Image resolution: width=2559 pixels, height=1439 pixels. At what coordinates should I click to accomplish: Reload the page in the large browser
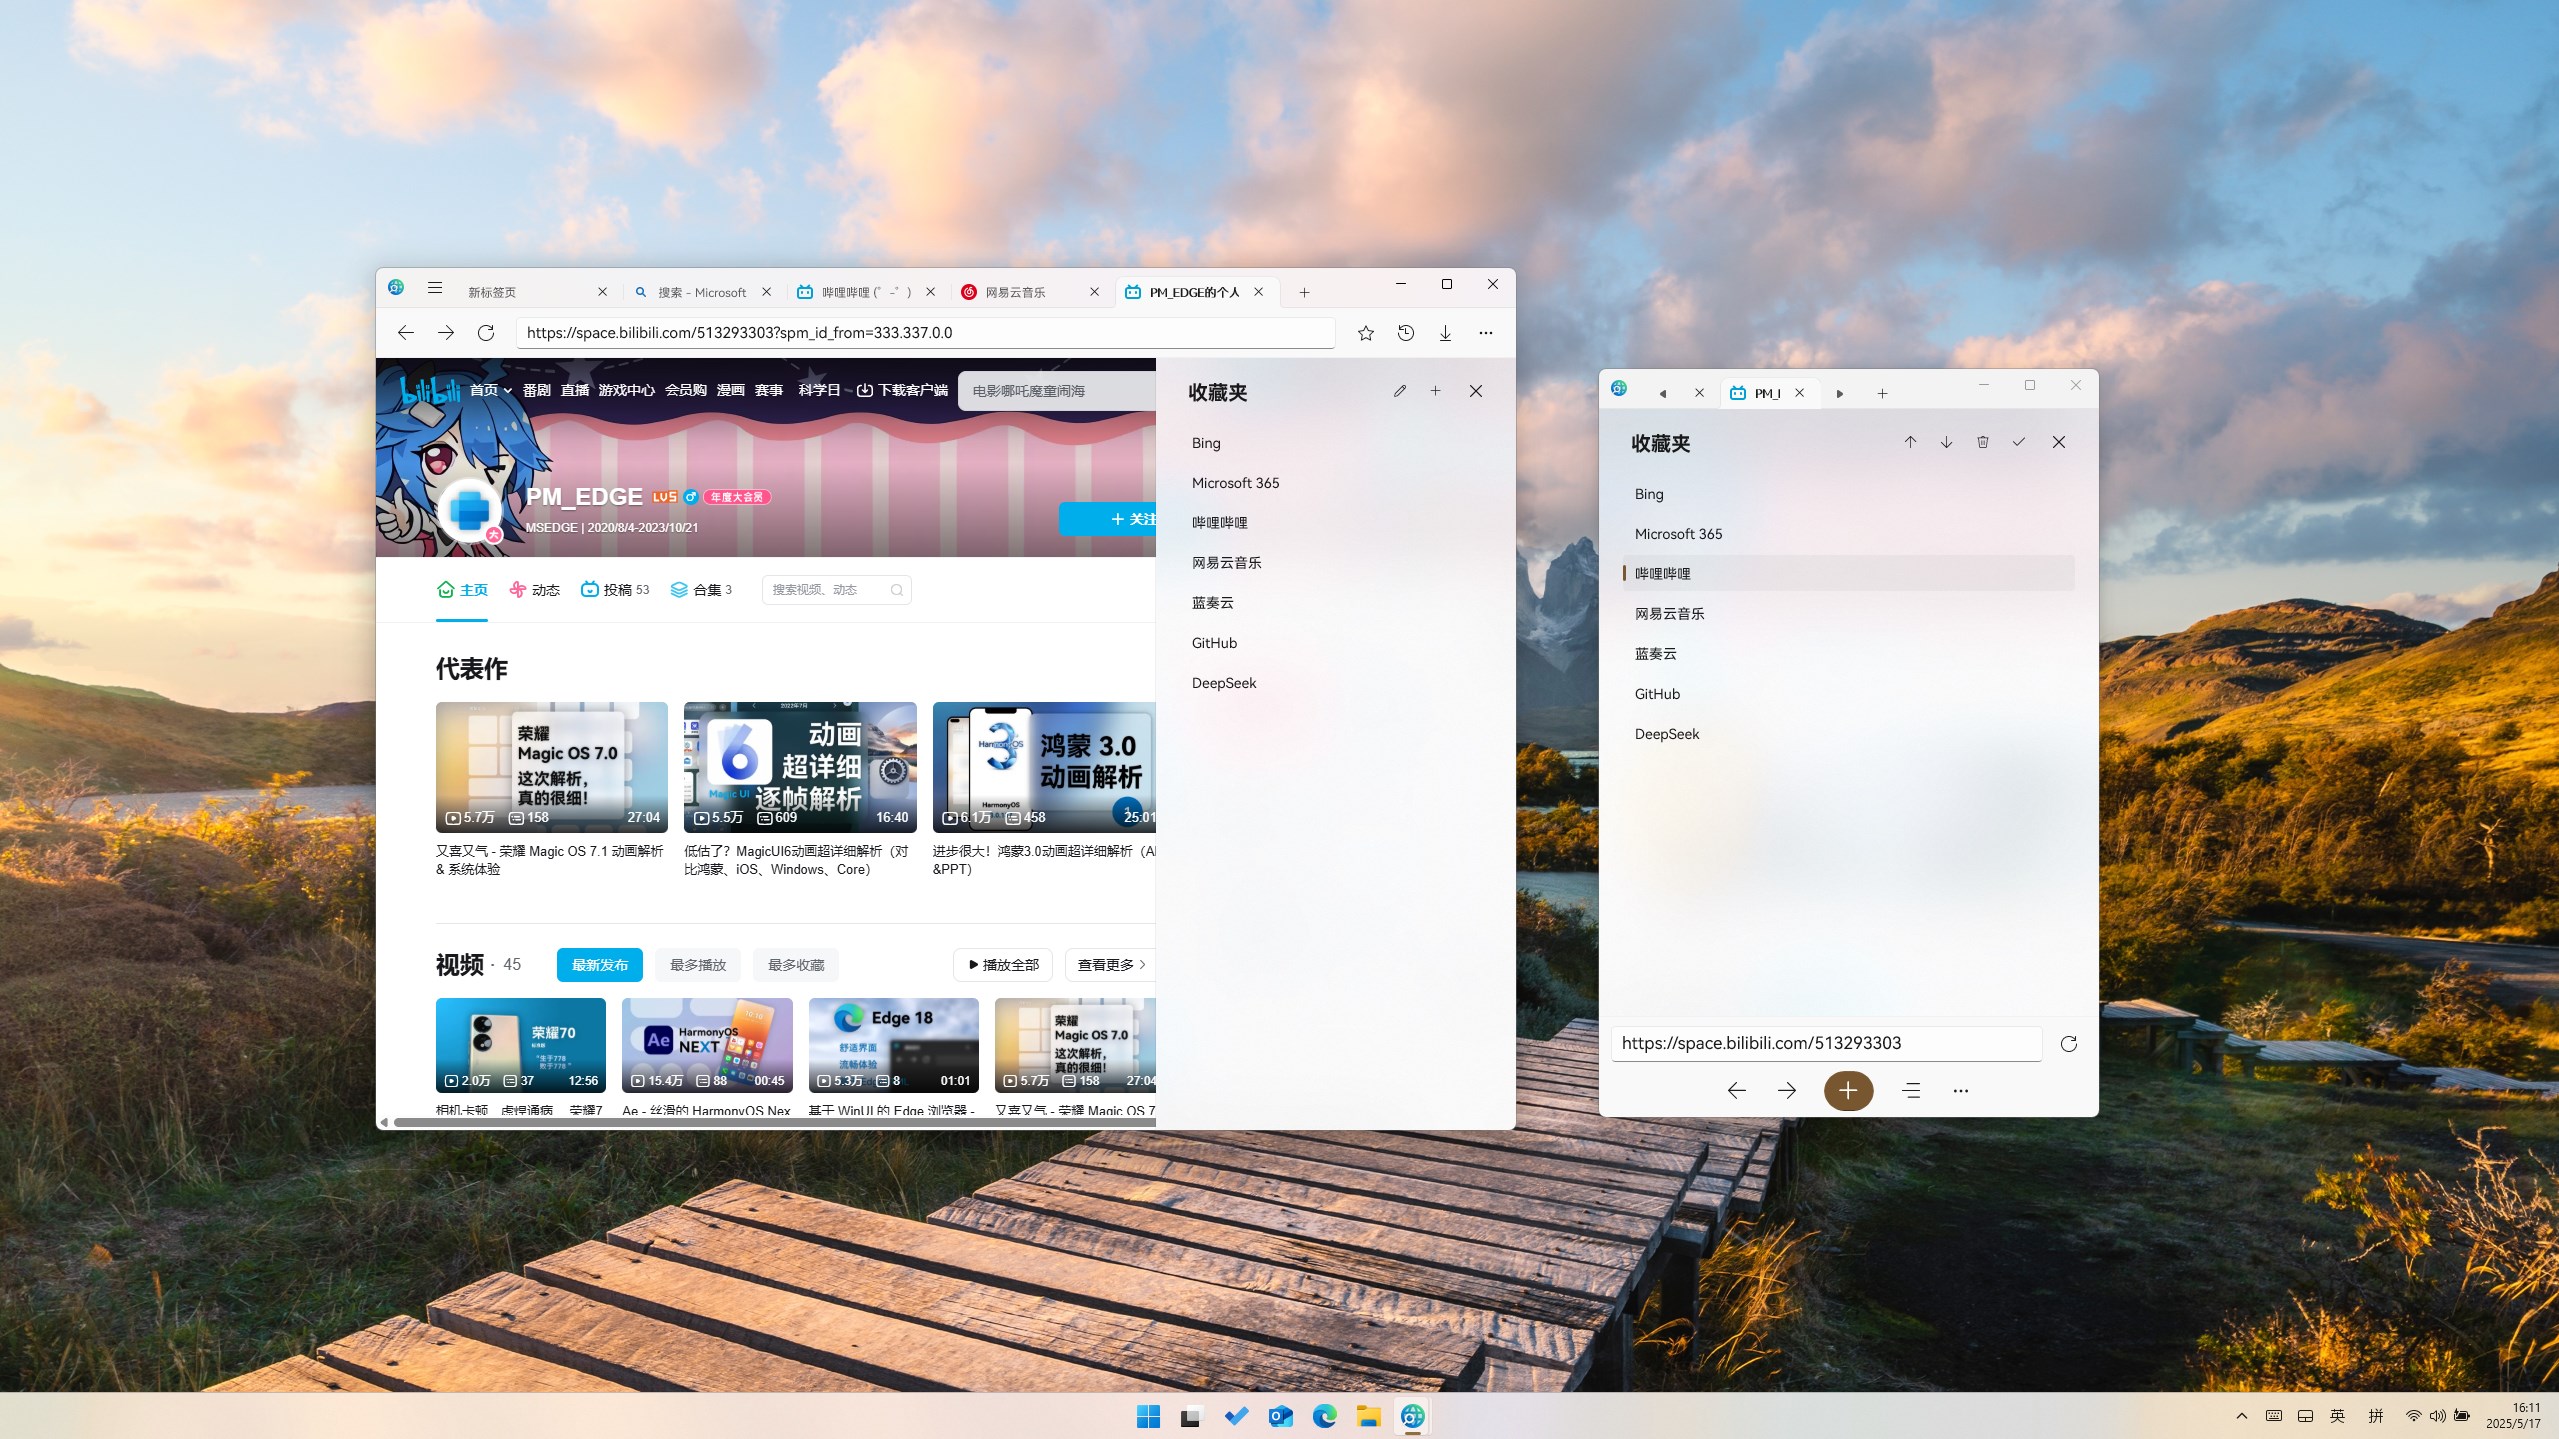486,333
